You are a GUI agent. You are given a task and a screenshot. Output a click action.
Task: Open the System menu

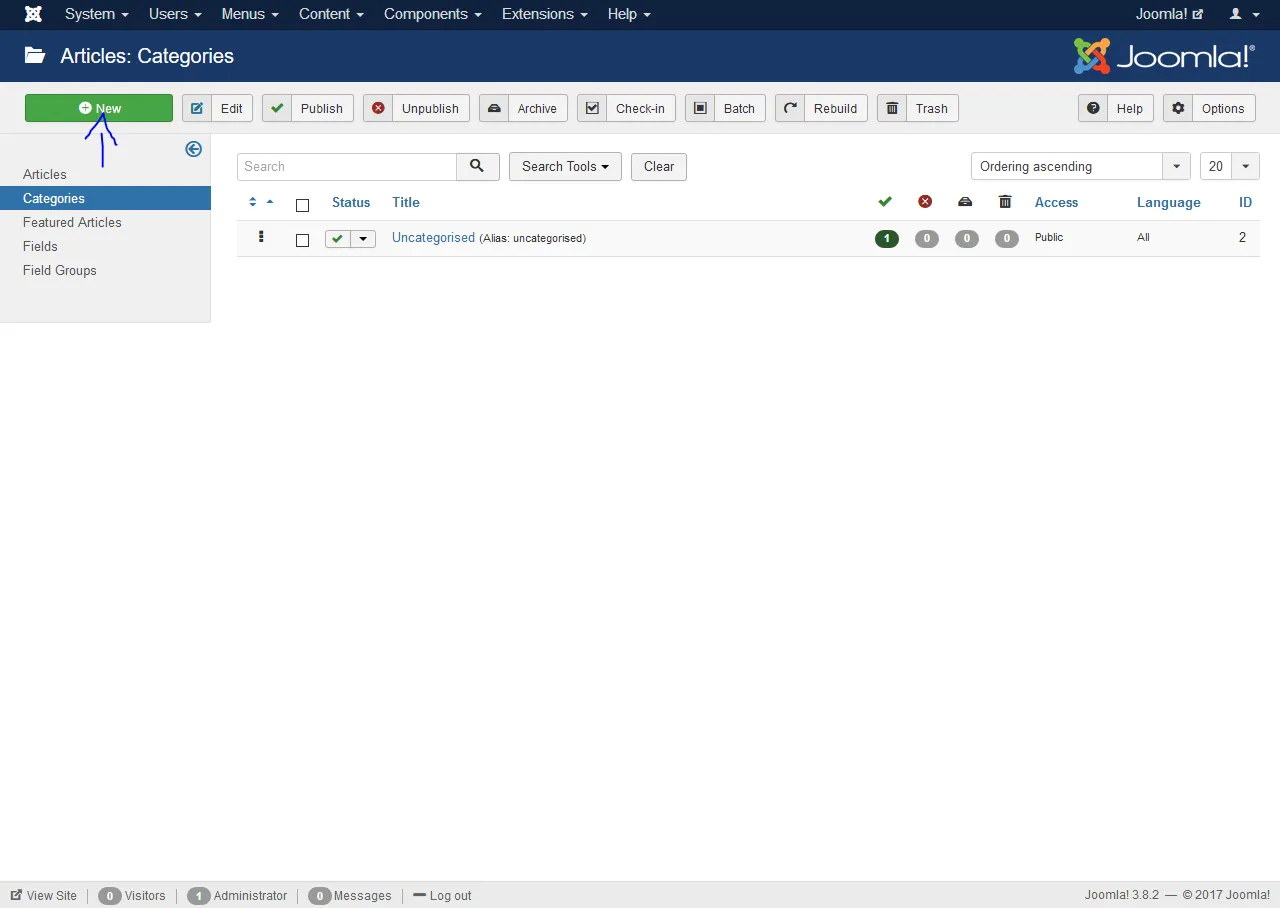point(96,14)
